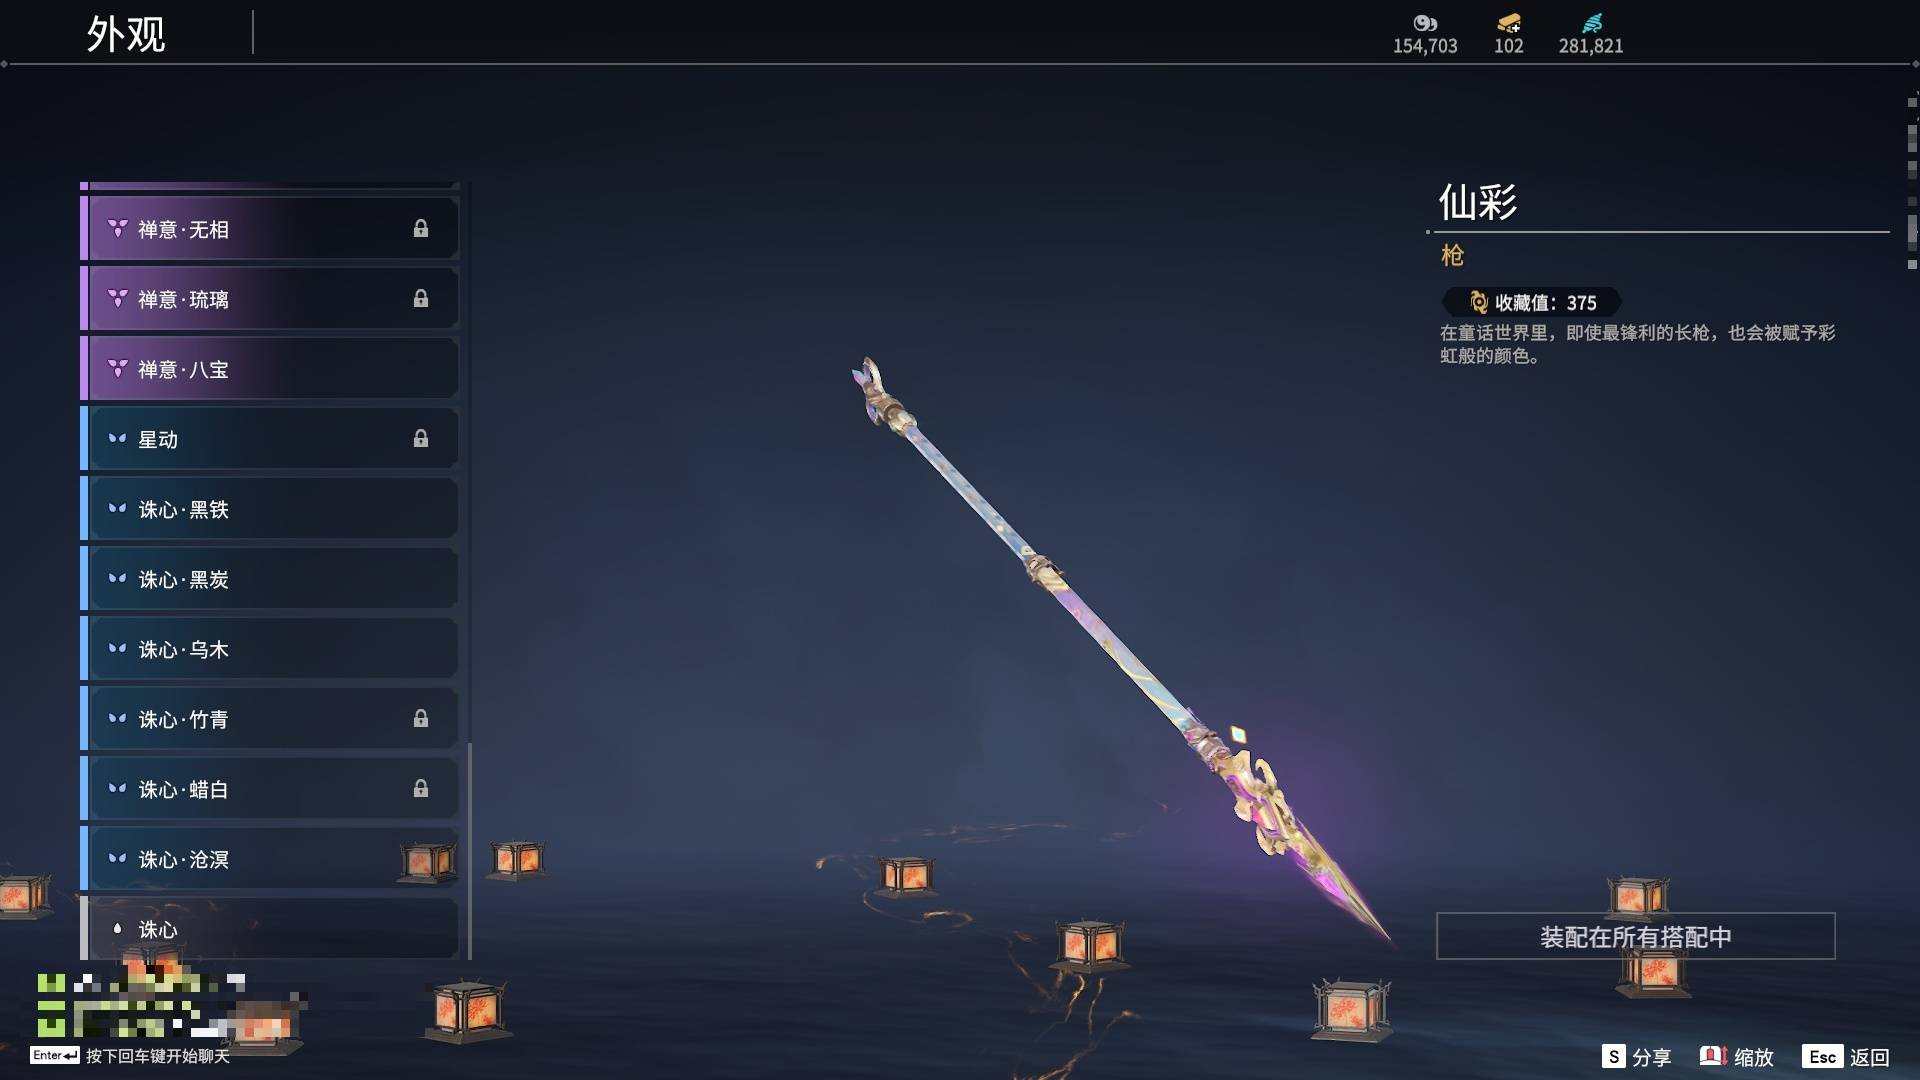Screen dimensions: 1920x1080
Task: Click the collection value icon beside 收藏值
Action: [x=1478, y=302]
